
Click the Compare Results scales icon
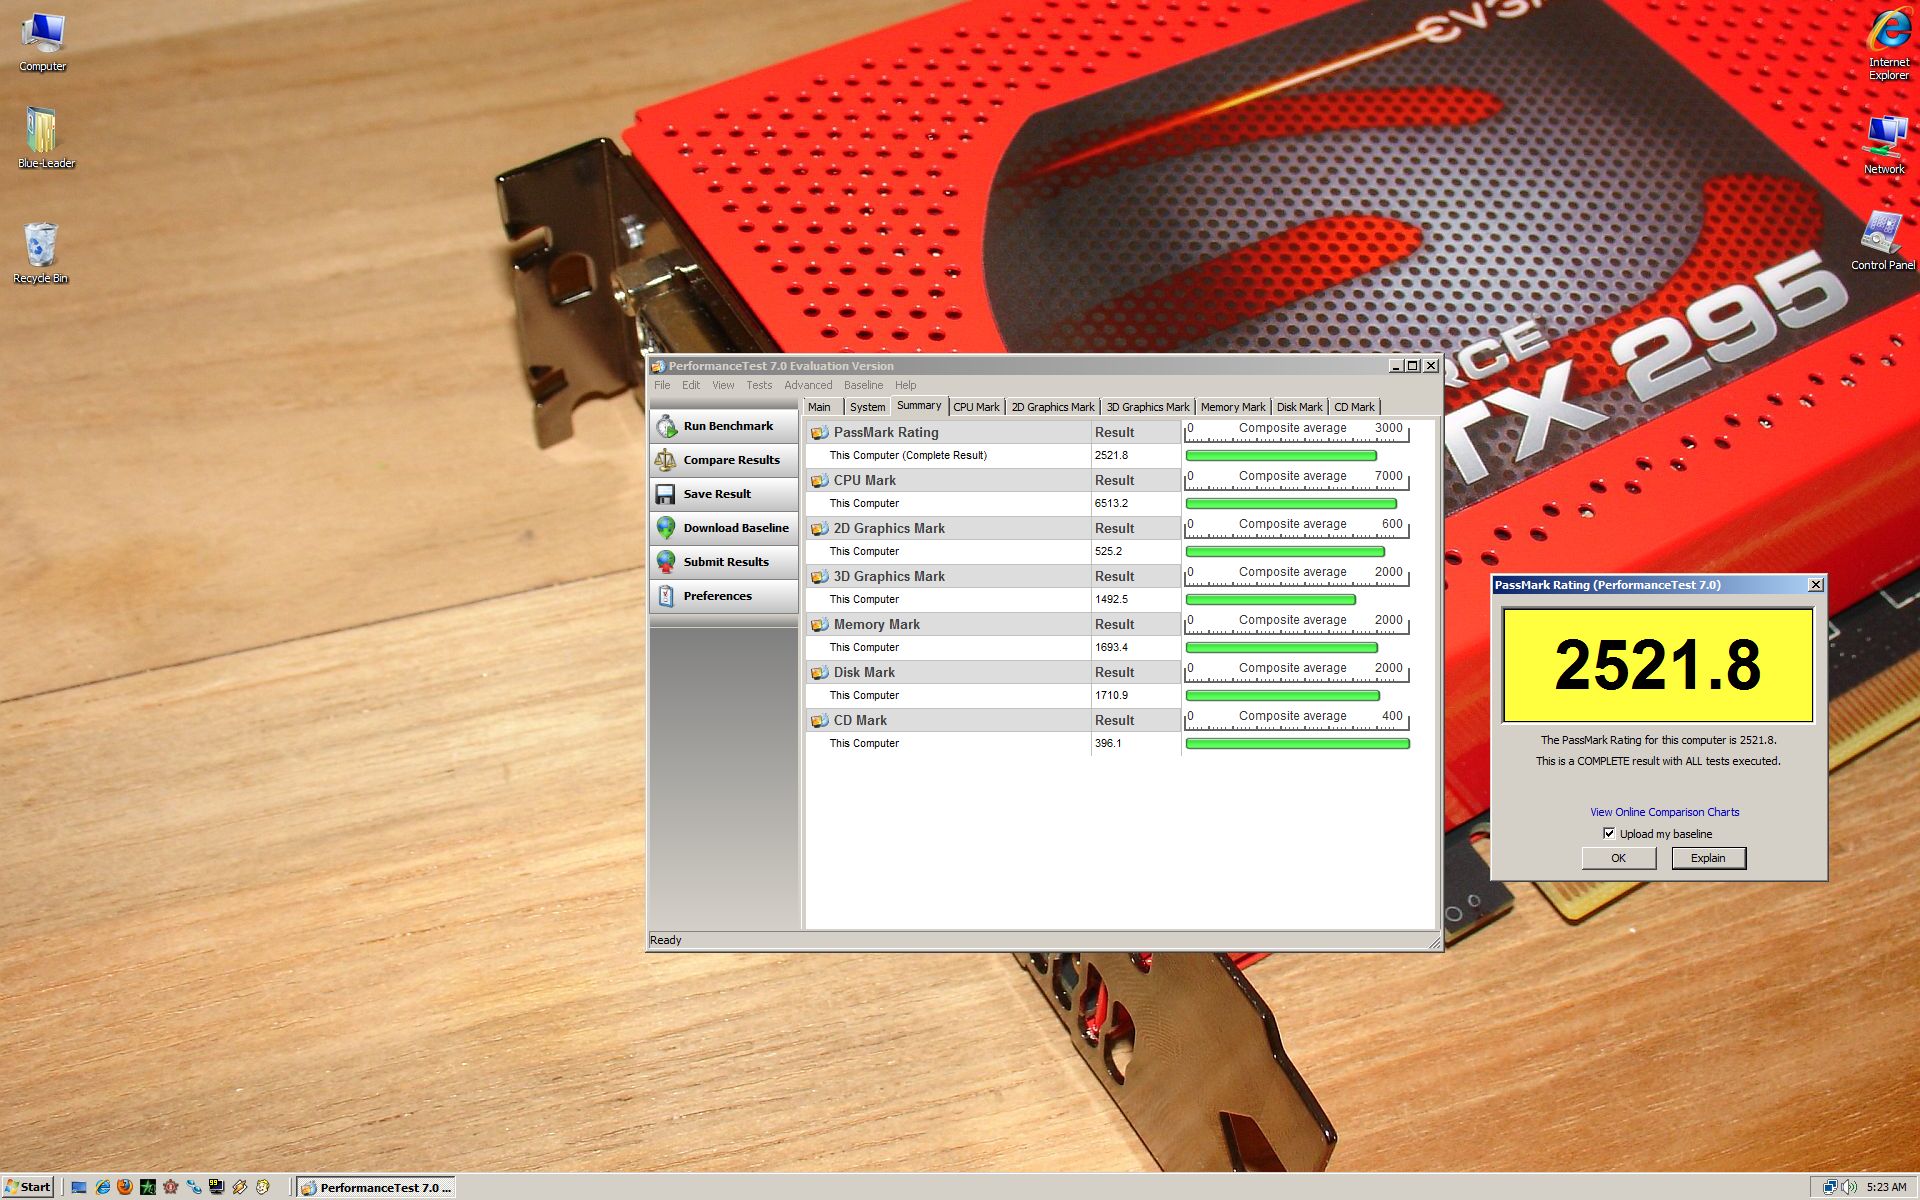pyautogui.click(x=666, y=460)
